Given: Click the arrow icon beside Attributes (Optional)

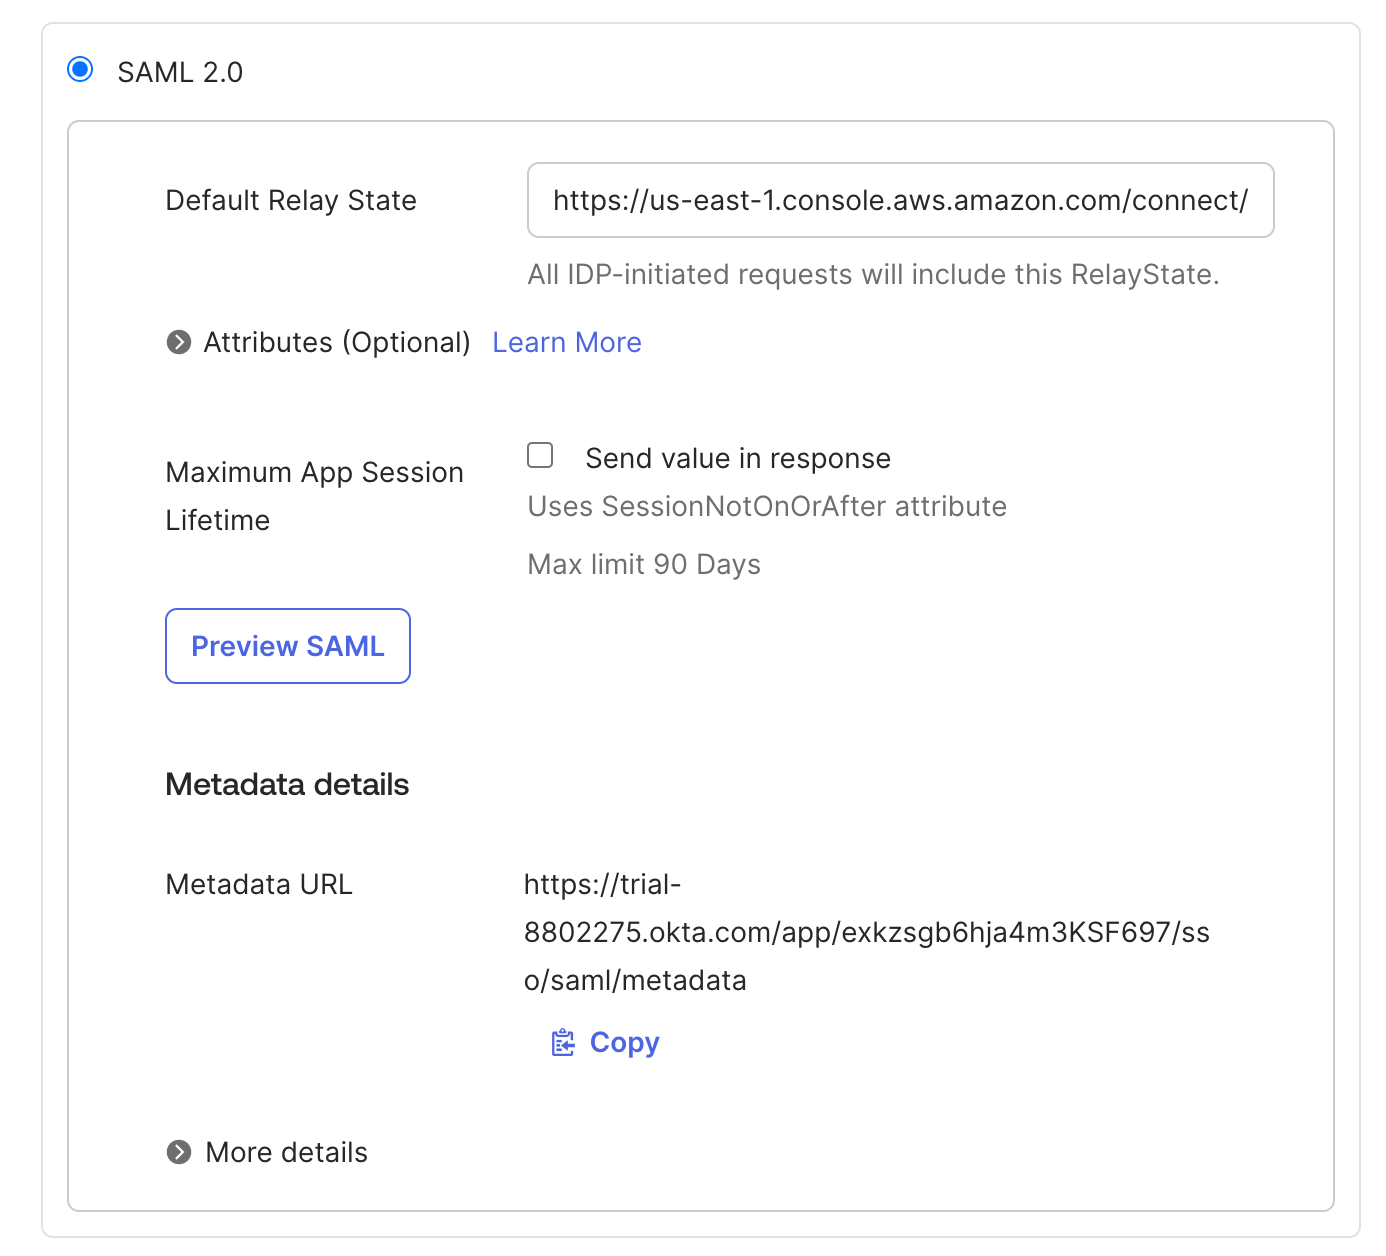Looking at the screenshot, I should [179, 342].
